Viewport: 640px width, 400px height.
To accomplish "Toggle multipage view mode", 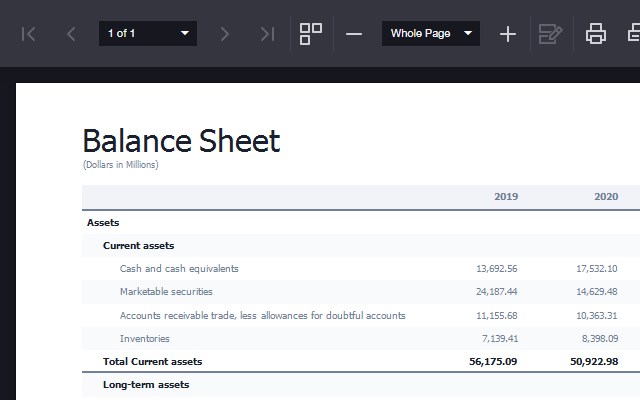I will click(311, 34).
